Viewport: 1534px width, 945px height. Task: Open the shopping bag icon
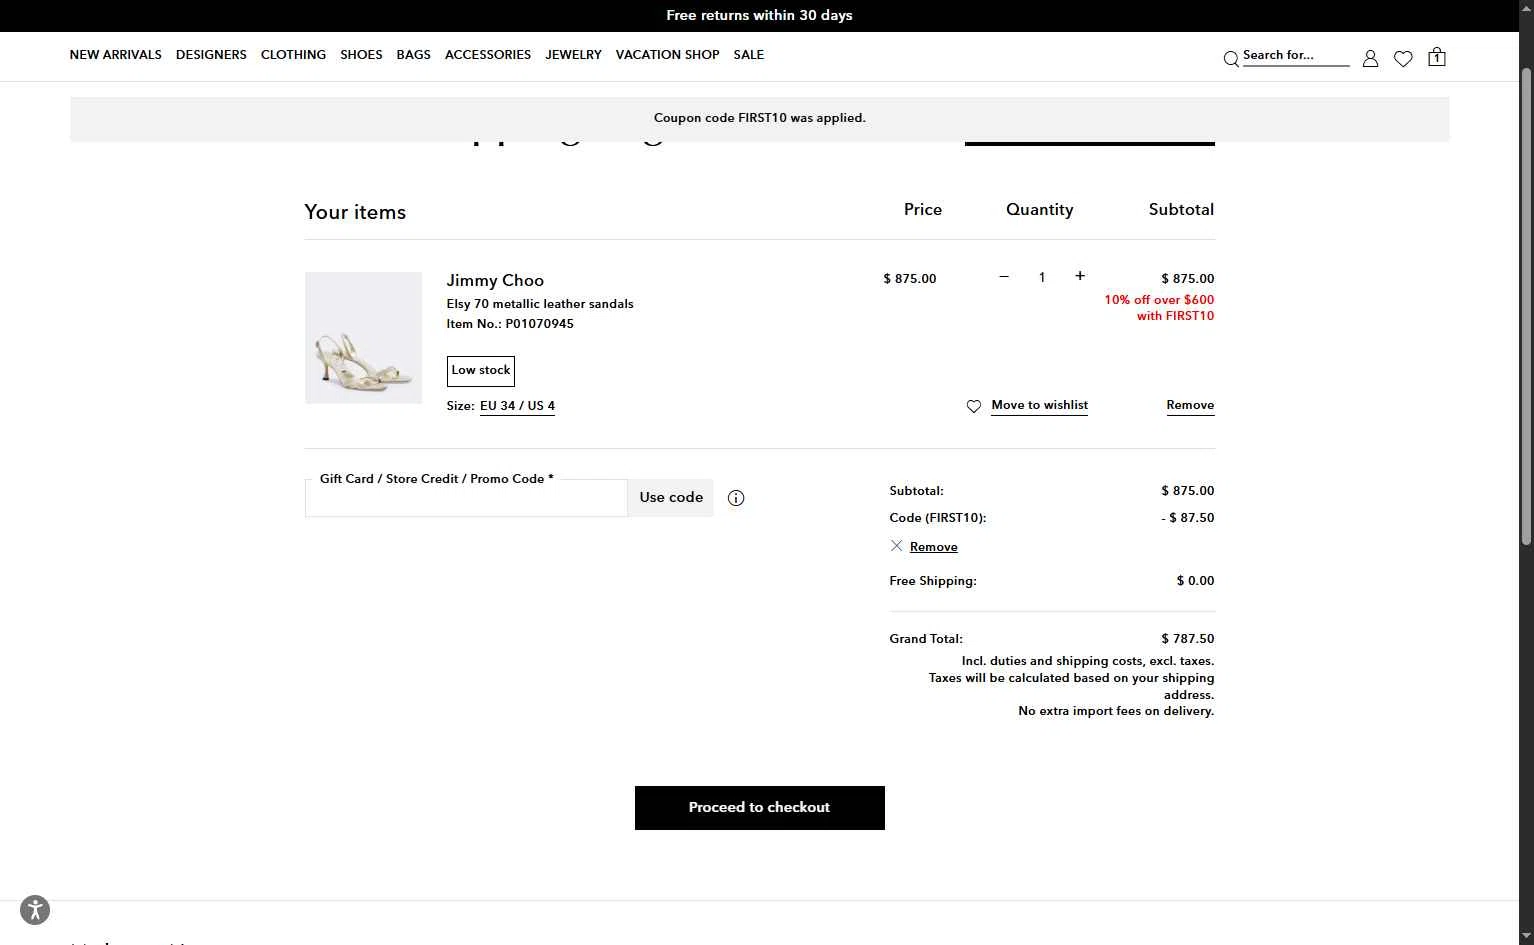(x=1437, y=57)
